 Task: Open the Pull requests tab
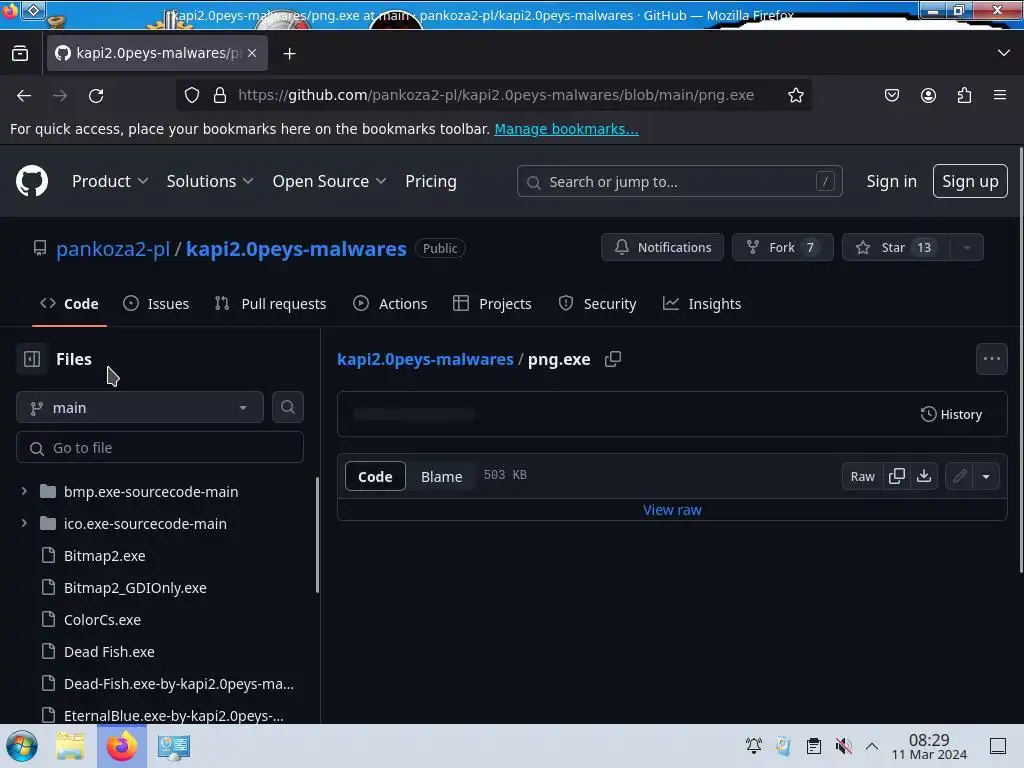[x=270, y=304]
